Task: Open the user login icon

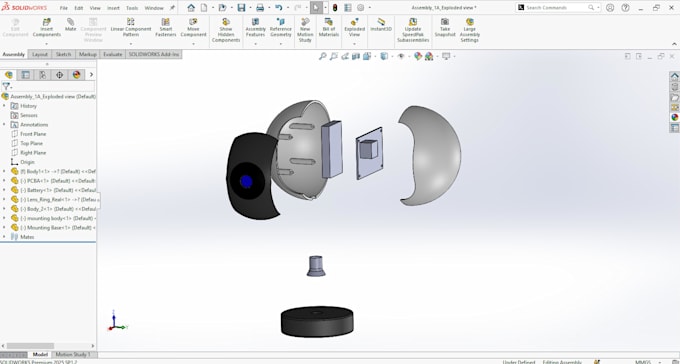Action: [x=610, y=7]
